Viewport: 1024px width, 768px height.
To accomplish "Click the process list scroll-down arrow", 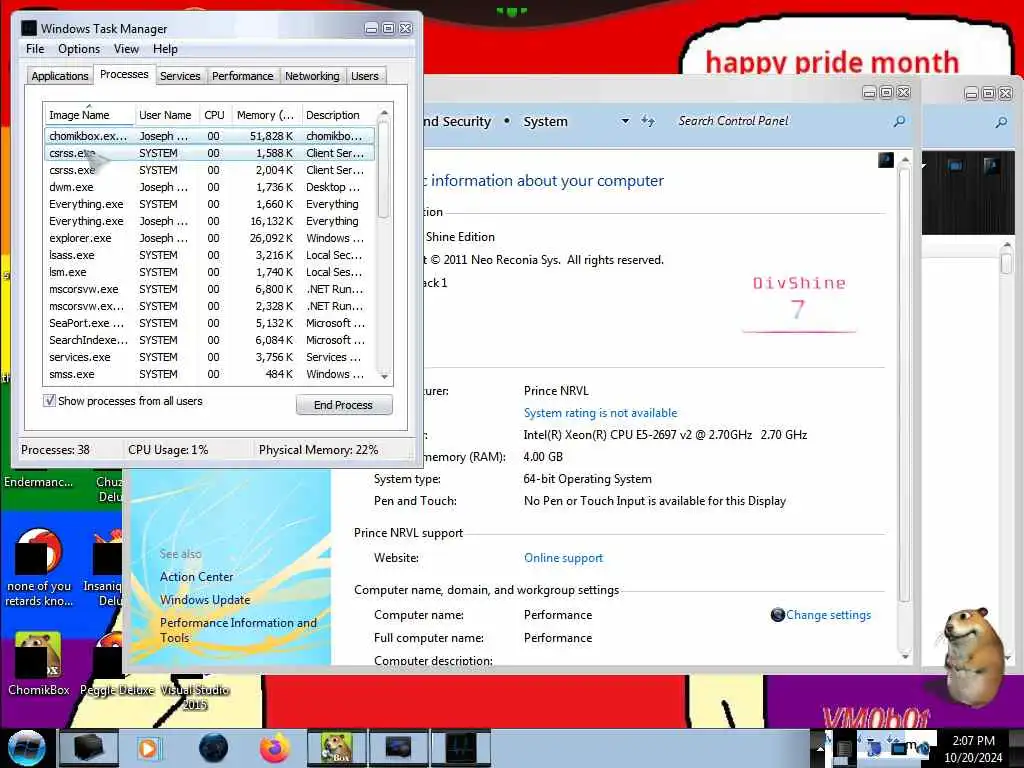I will (384, 376).
